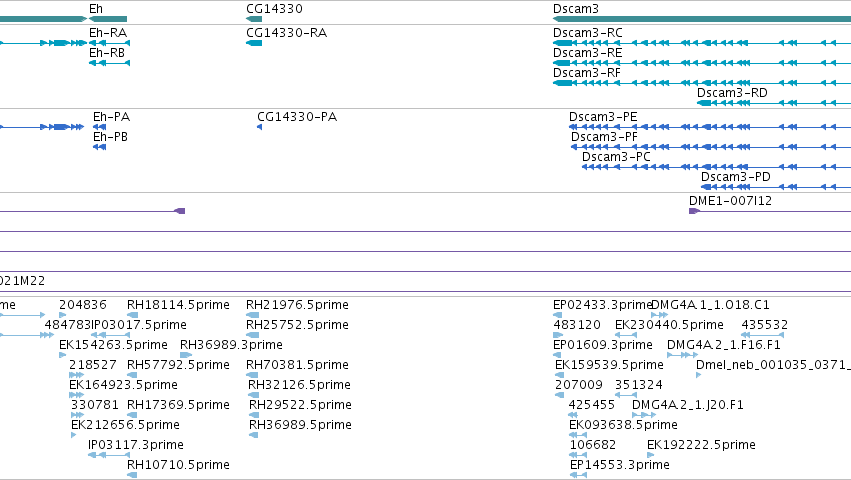Click RH36989.5prime label
Screen dimensions: 851x480
300,425
